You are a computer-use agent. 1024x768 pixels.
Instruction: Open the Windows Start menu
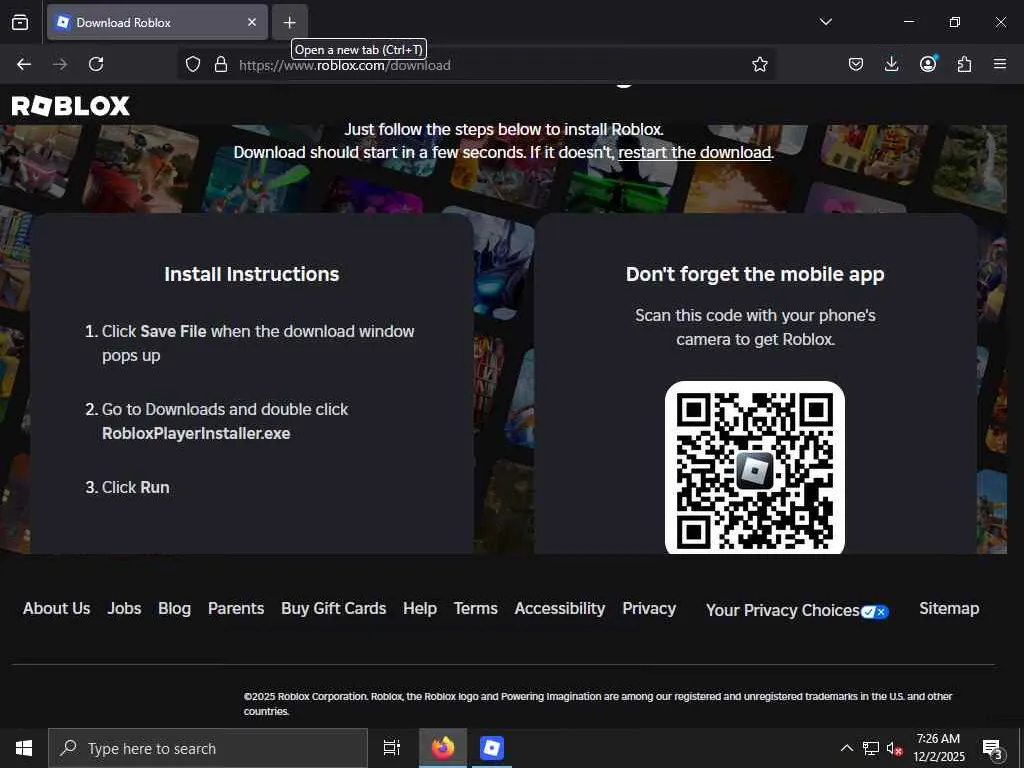pyautogui.click(x=24, y=748)
